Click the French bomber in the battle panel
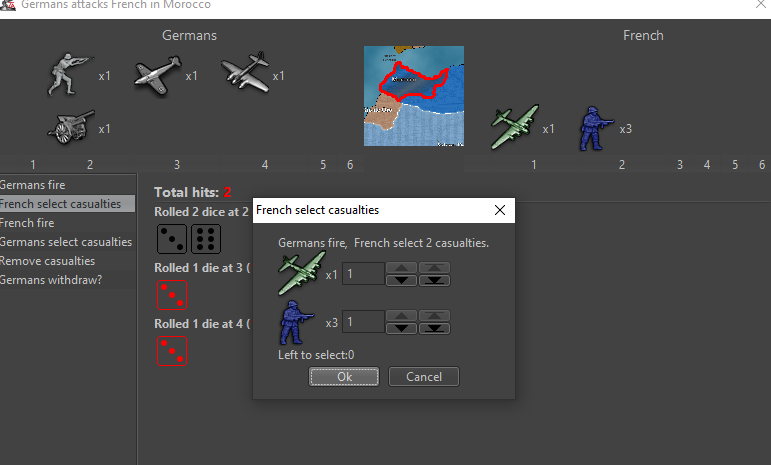Viewport: 771px width, 465px height. (x=515, y=127)
